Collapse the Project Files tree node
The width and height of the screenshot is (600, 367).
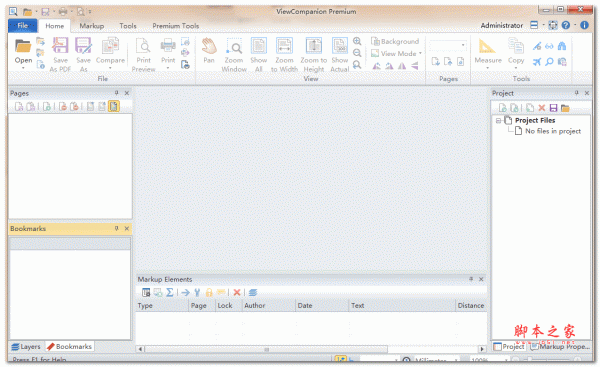click(x=498, y=121)
